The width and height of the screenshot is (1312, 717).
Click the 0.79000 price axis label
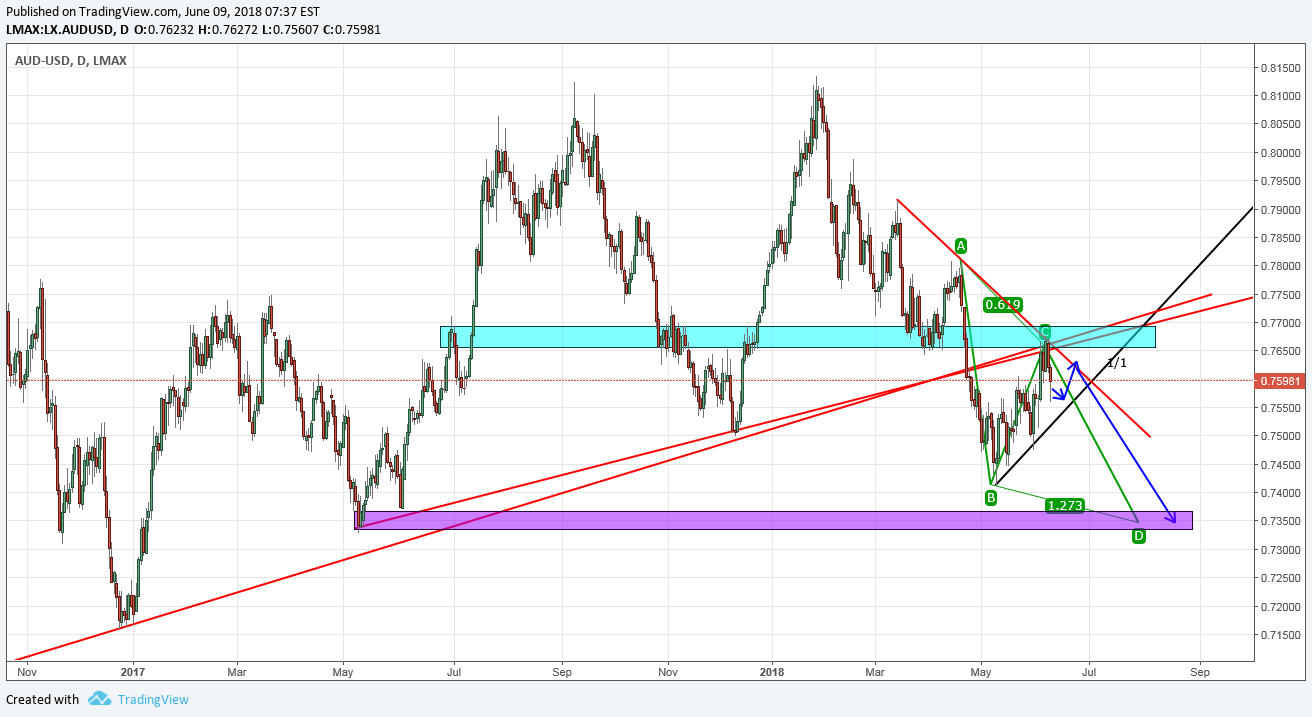[1280, 210]
